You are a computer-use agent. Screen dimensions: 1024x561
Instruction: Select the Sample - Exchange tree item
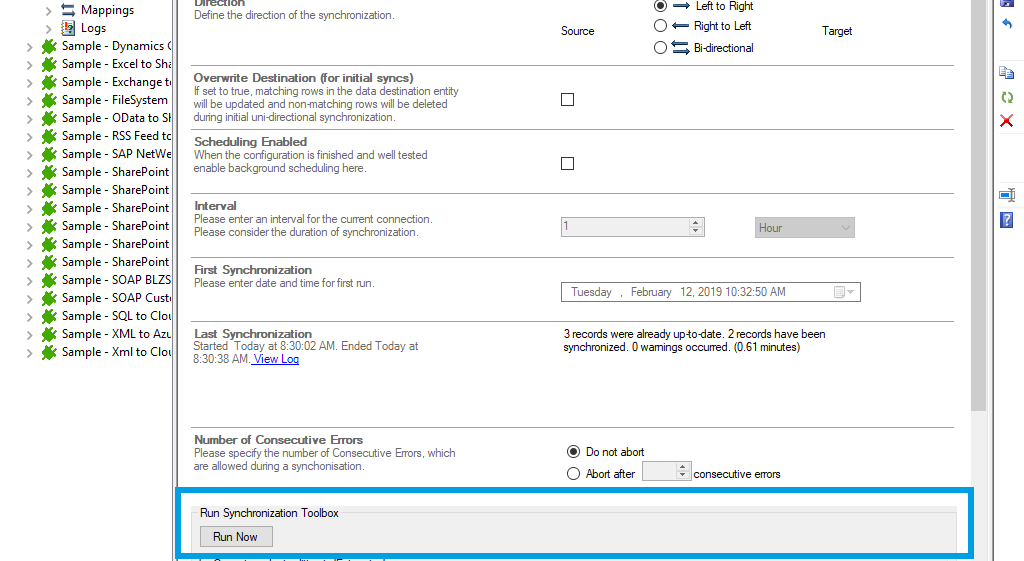(x=116, y=82)
